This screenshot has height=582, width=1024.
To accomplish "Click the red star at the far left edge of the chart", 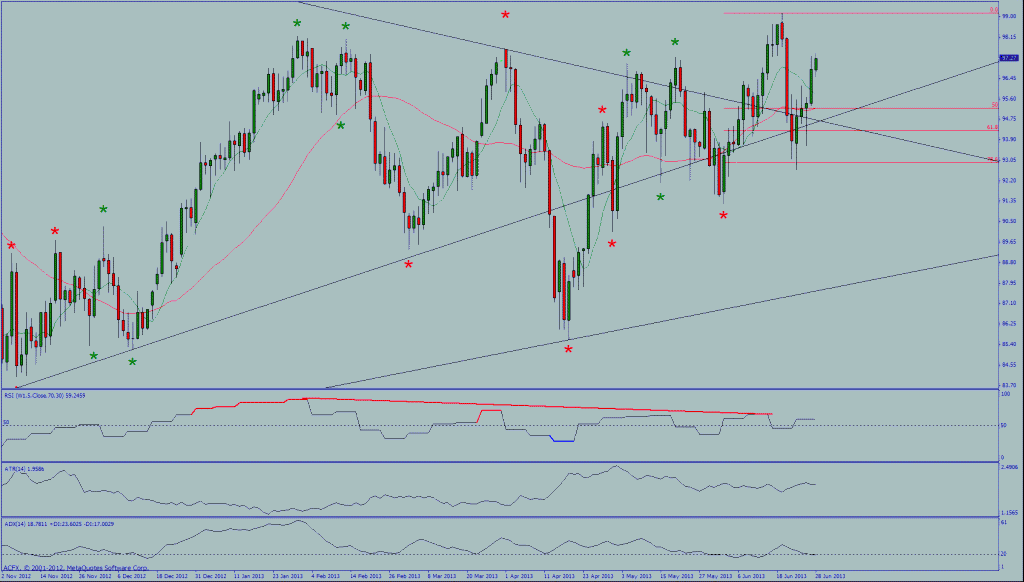I will pos(11,244).
